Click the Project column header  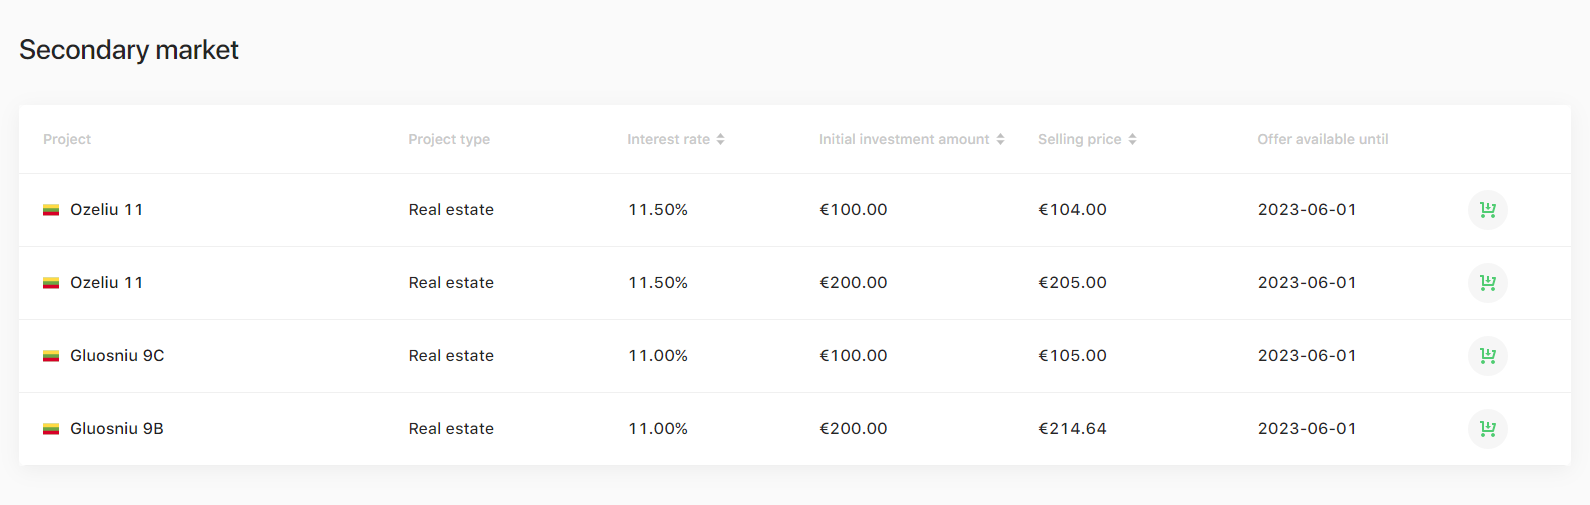(x=67, y=139)
